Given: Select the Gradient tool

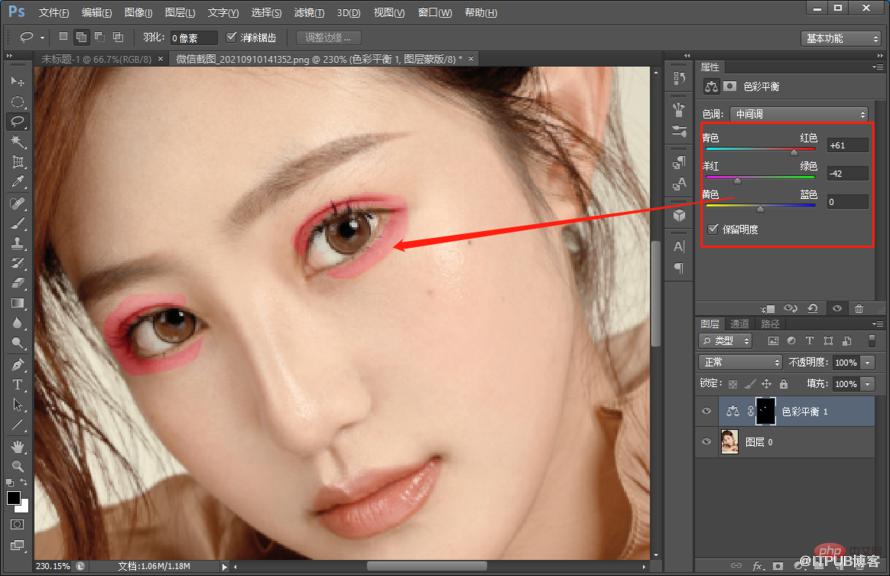Looking at the screenshot, I should click(18, 303).
